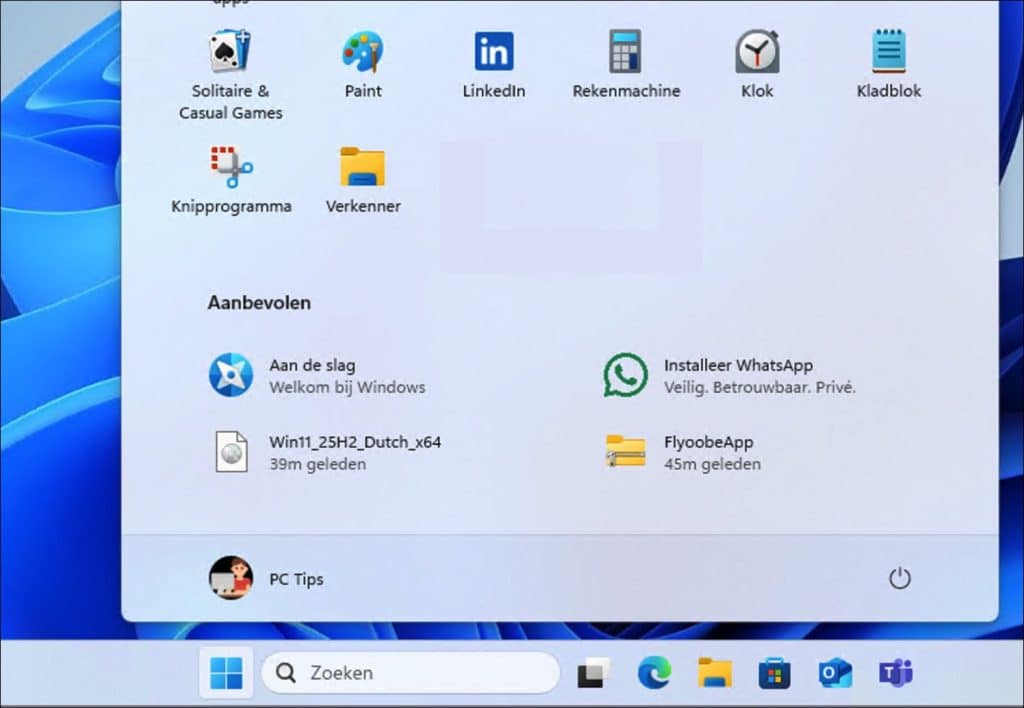Open Task View from taskbar
Image resolution: width=1024 pixels, height=708 pixels.
[593, 674]
